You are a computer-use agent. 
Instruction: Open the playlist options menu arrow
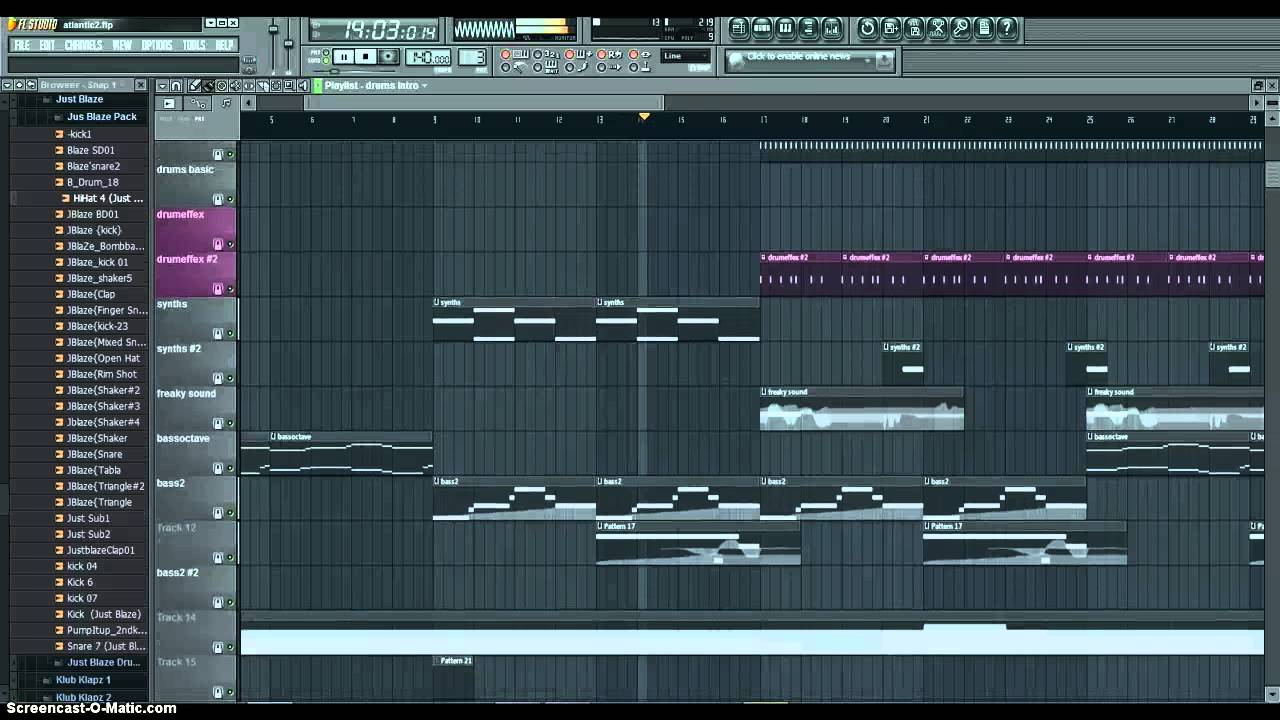coord(163,86)
